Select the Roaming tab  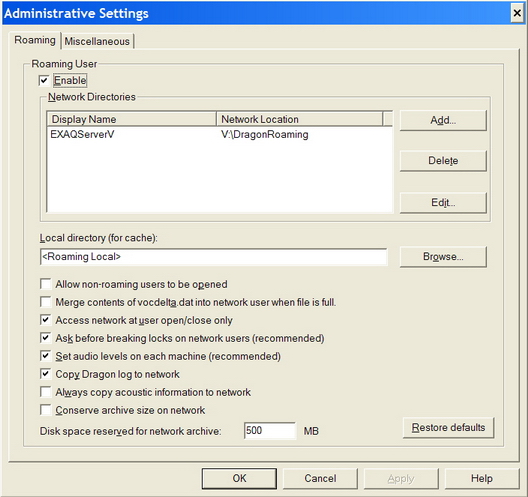35,40
